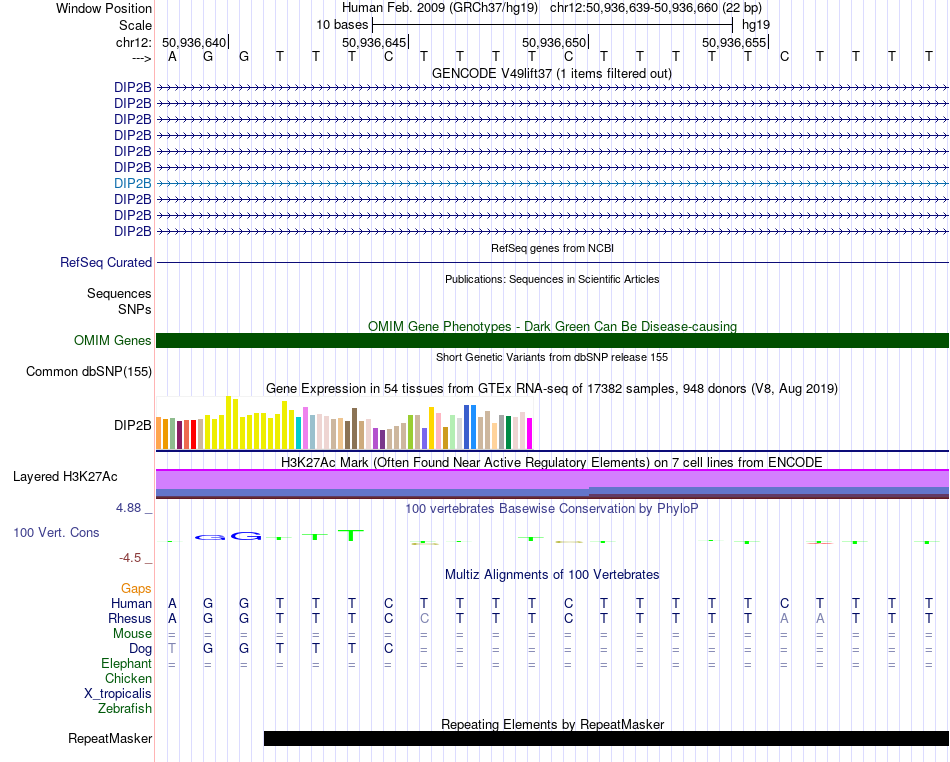Click the Common dbSNP(155) label

pos(89,371)
